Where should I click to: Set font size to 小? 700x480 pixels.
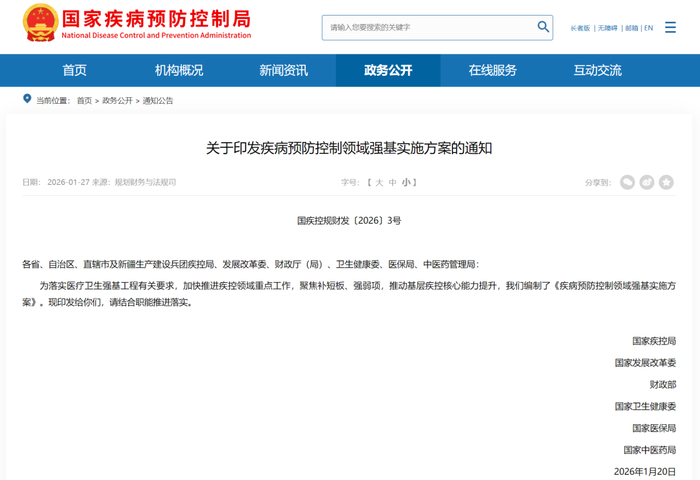click(x=406, y=182)
